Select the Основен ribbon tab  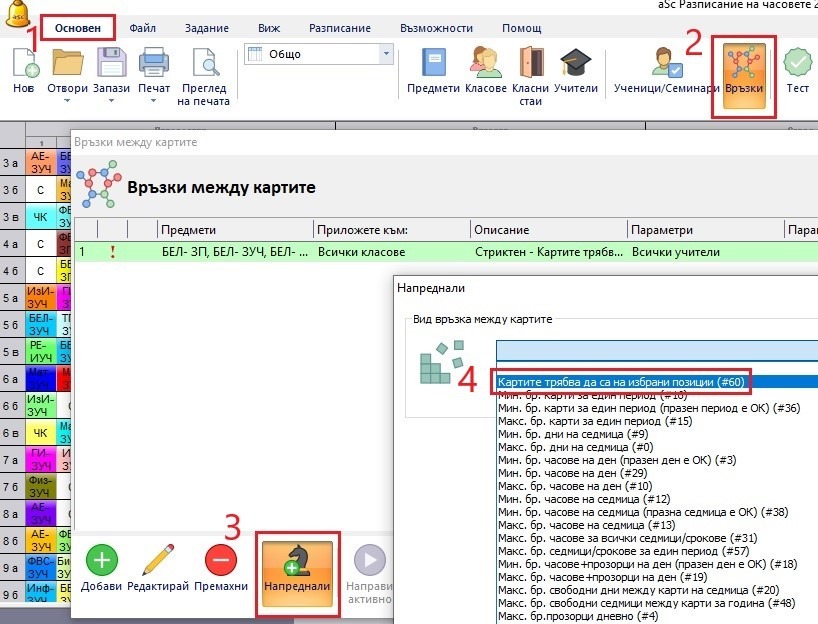point(78,28)
